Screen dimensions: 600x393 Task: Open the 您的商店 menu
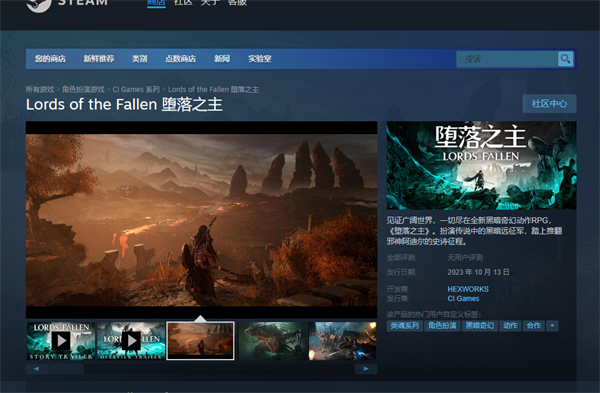point(50,59)
